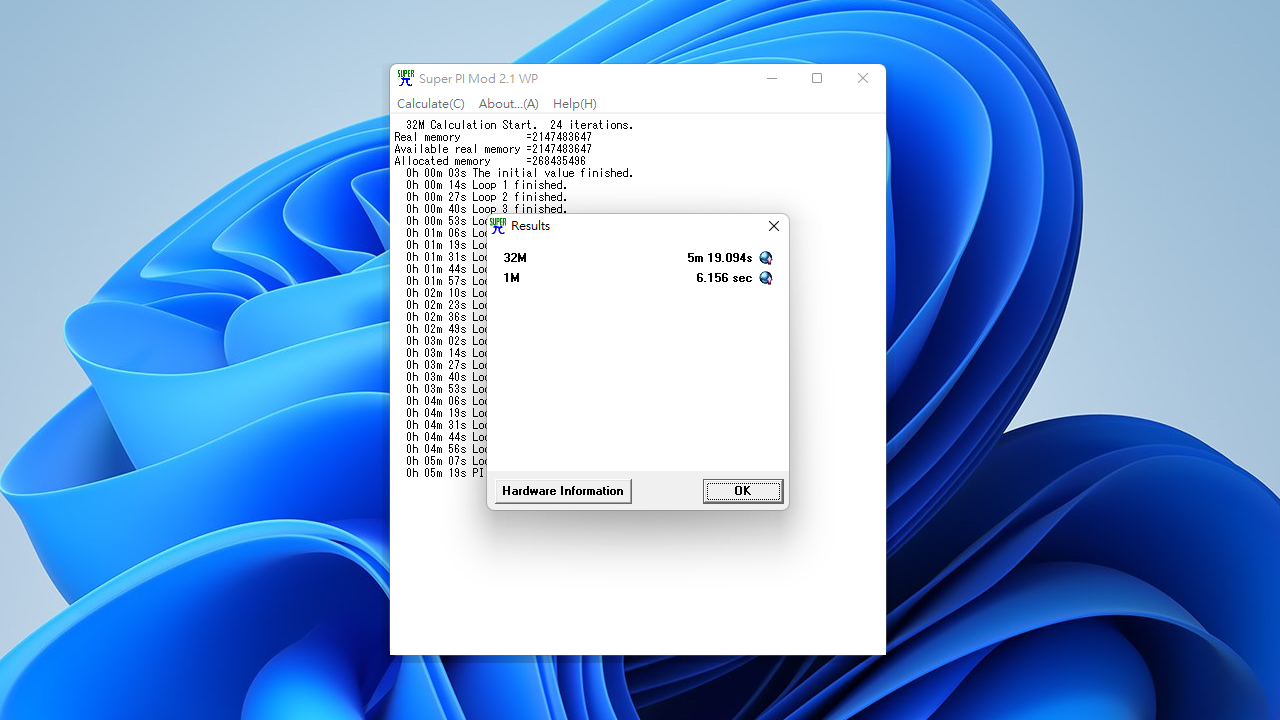Screen dimensions: 1280x720
Task: Open the Calculate menu
Action: click(x=430, y=103)
